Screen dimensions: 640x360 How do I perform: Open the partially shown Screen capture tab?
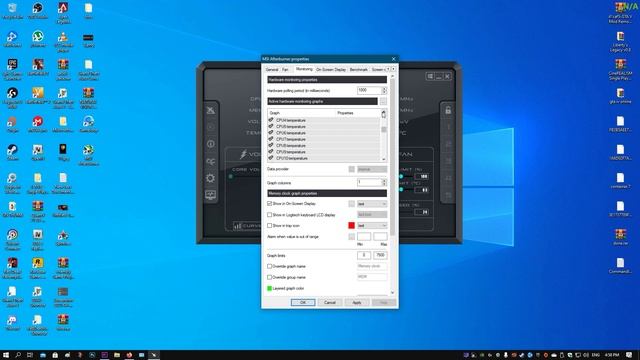(x=377, y=70)
